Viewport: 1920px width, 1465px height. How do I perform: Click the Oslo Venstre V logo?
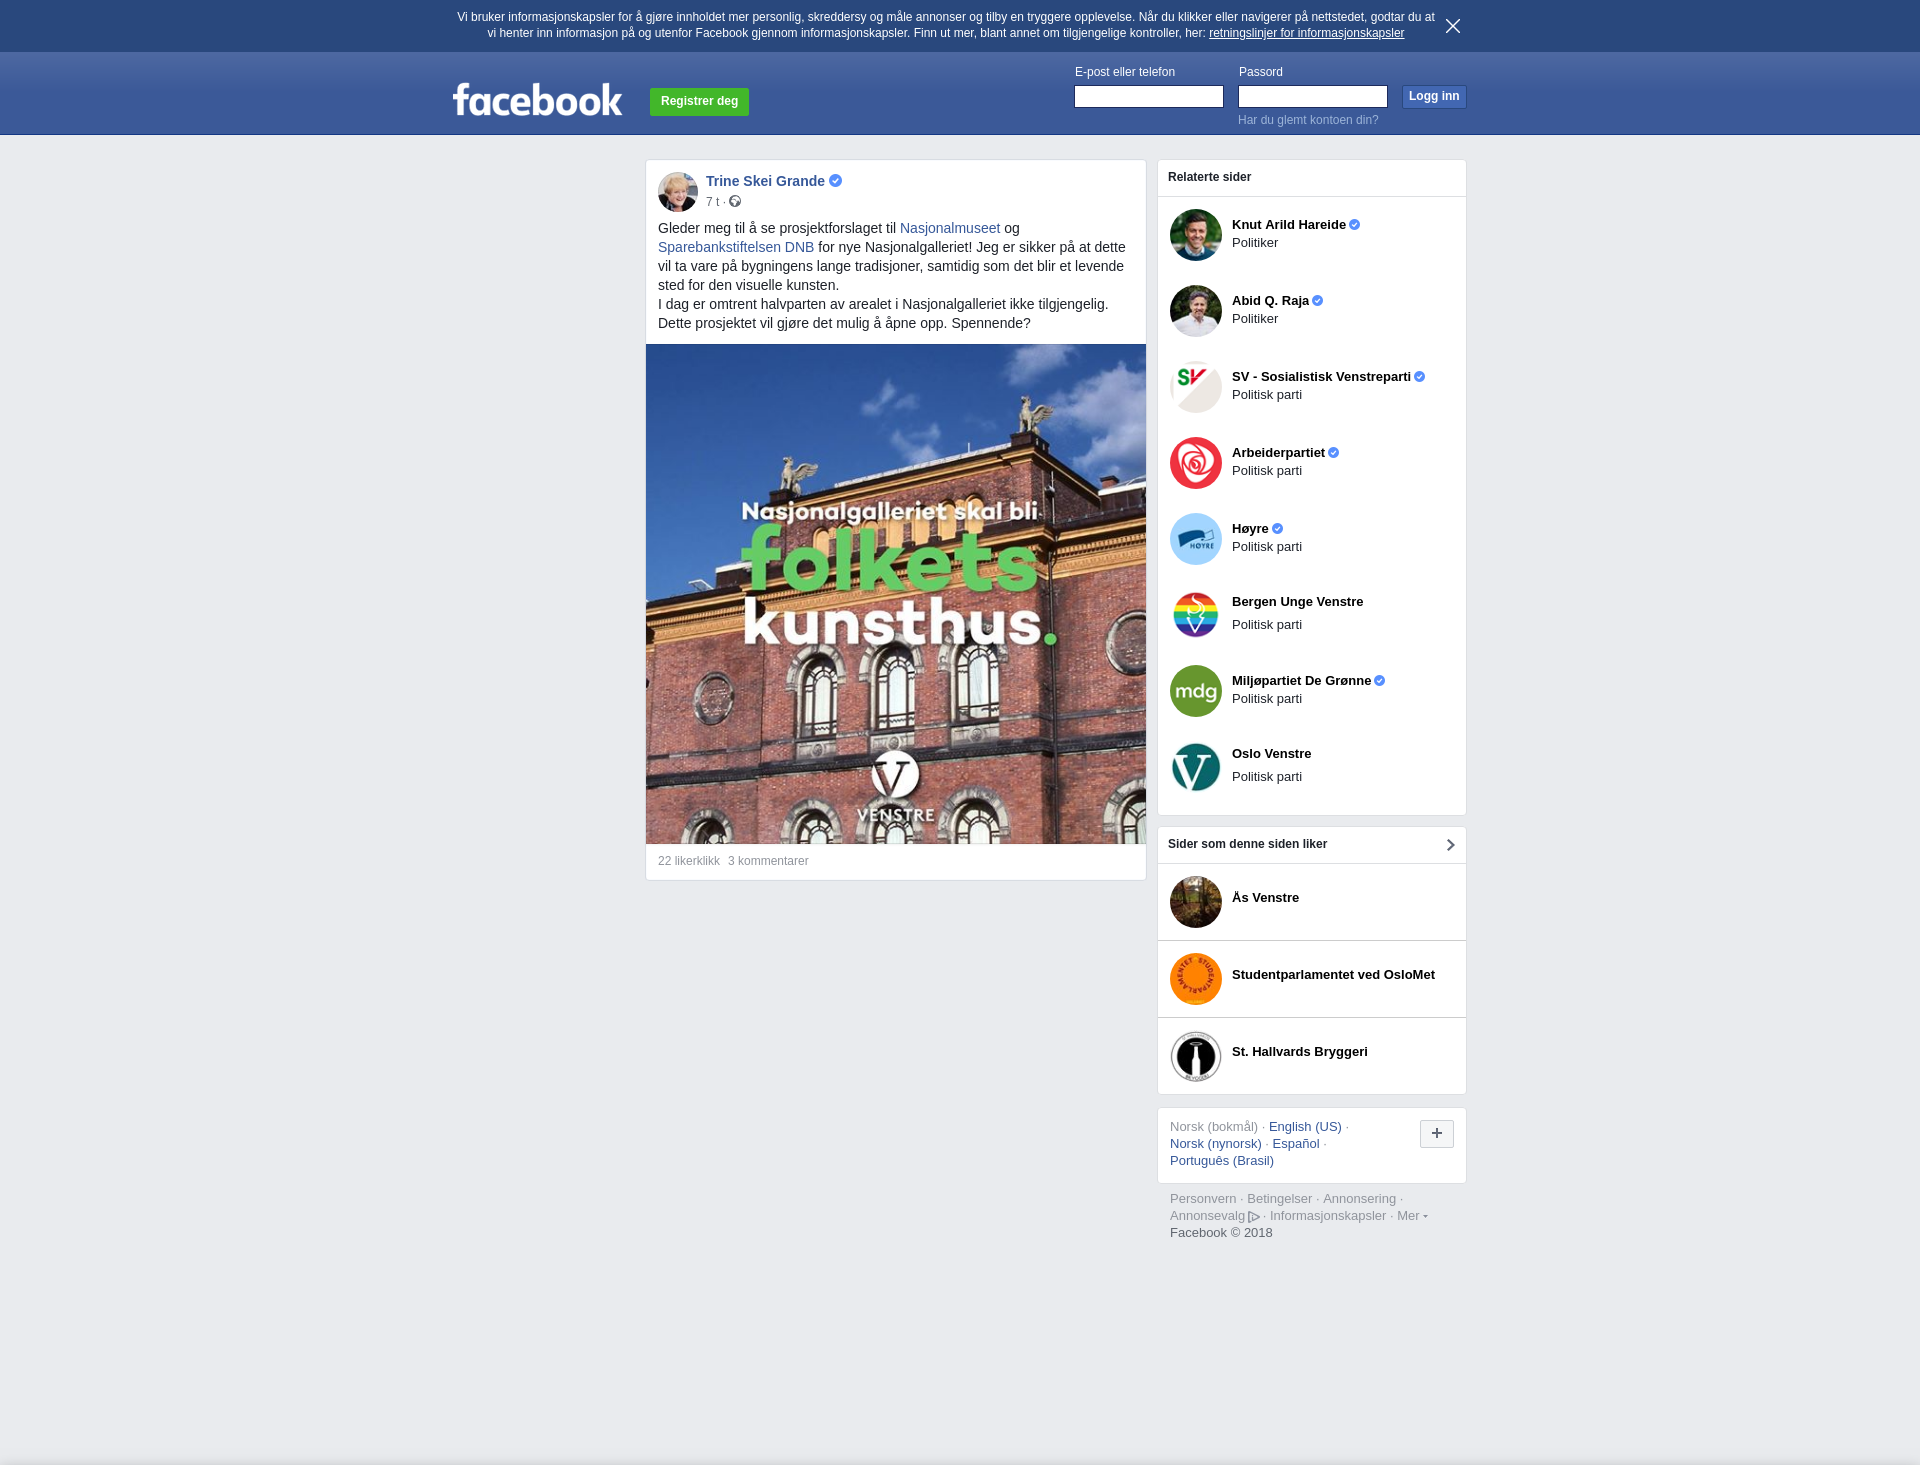tap(1196, 767)
